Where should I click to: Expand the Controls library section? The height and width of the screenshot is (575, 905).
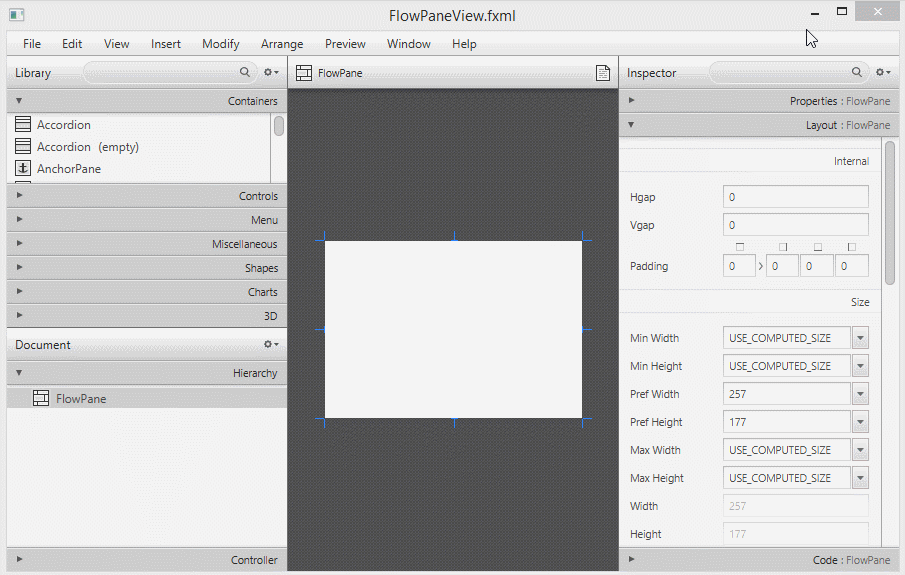pos(145,196)
